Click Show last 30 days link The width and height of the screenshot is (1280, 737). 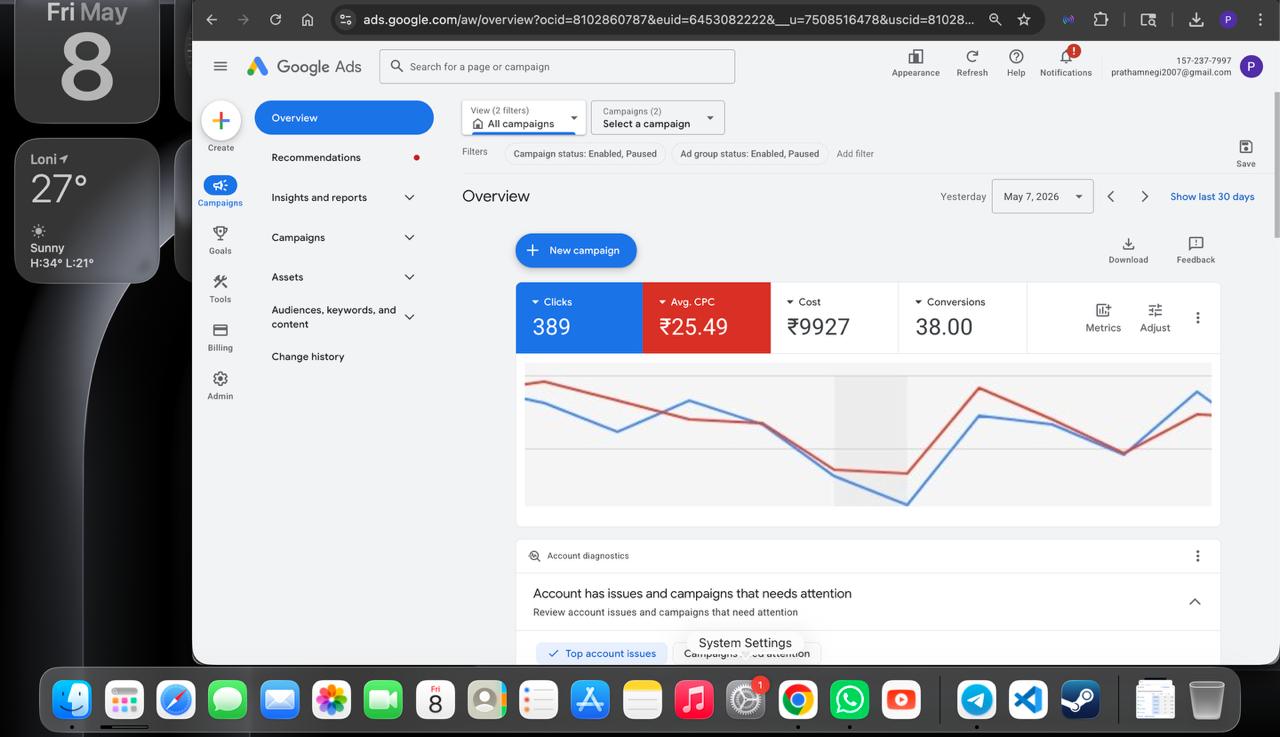click(1212, 197)
